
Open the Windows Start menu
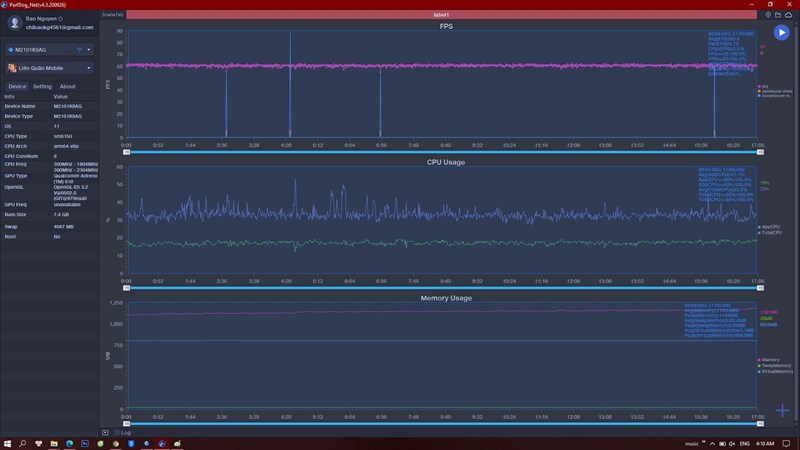pyautogui.click(x=7, y=444)
